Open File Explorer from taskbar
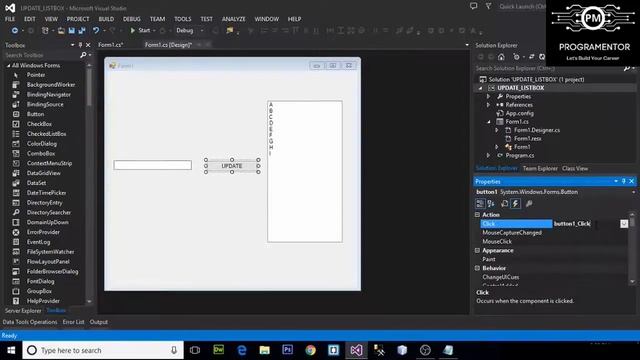Image resolution: width=640 pixels, height=360 pixels. (x=264, y=350)
